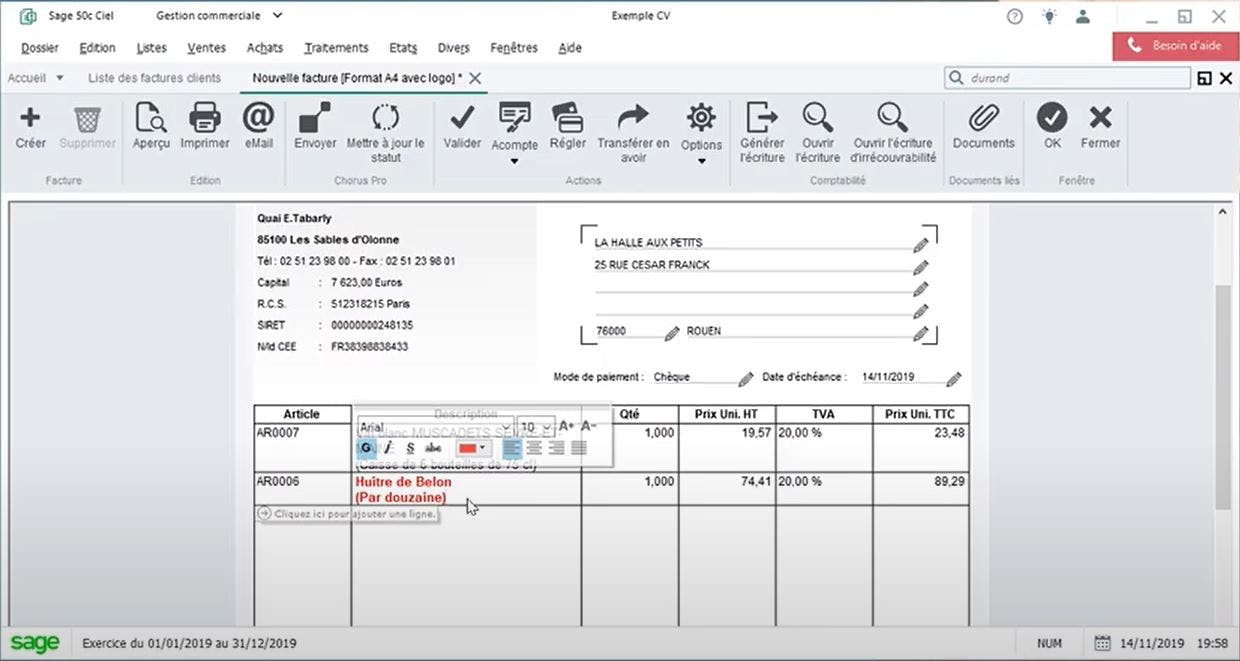Viewport: 1240px width, 661px height.
Task: Edit Date d'échéance pencil icon
Action: pos(954,379)
